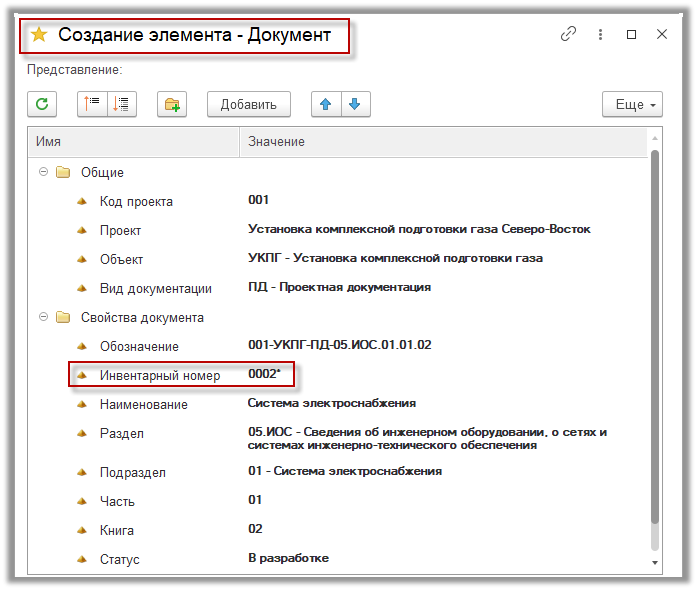This screenshot has width=697, height=590.
Task: Collapse the Свойства документа group
Action: pos(43,317)
